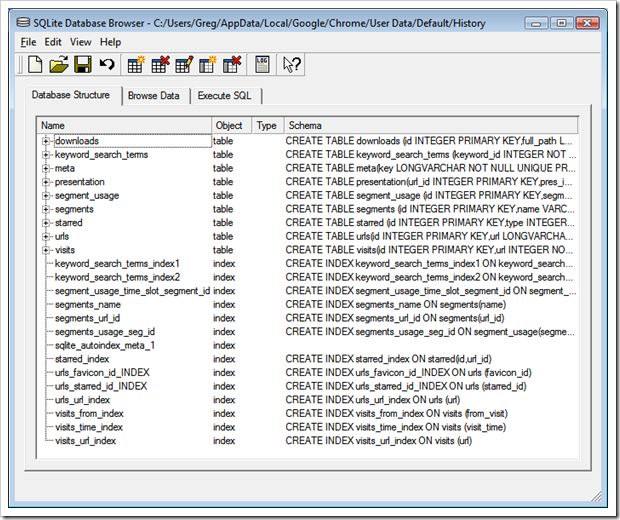620x520 pixels.
Task: Click the New Database icon
Action: click(x=34, y=66)
